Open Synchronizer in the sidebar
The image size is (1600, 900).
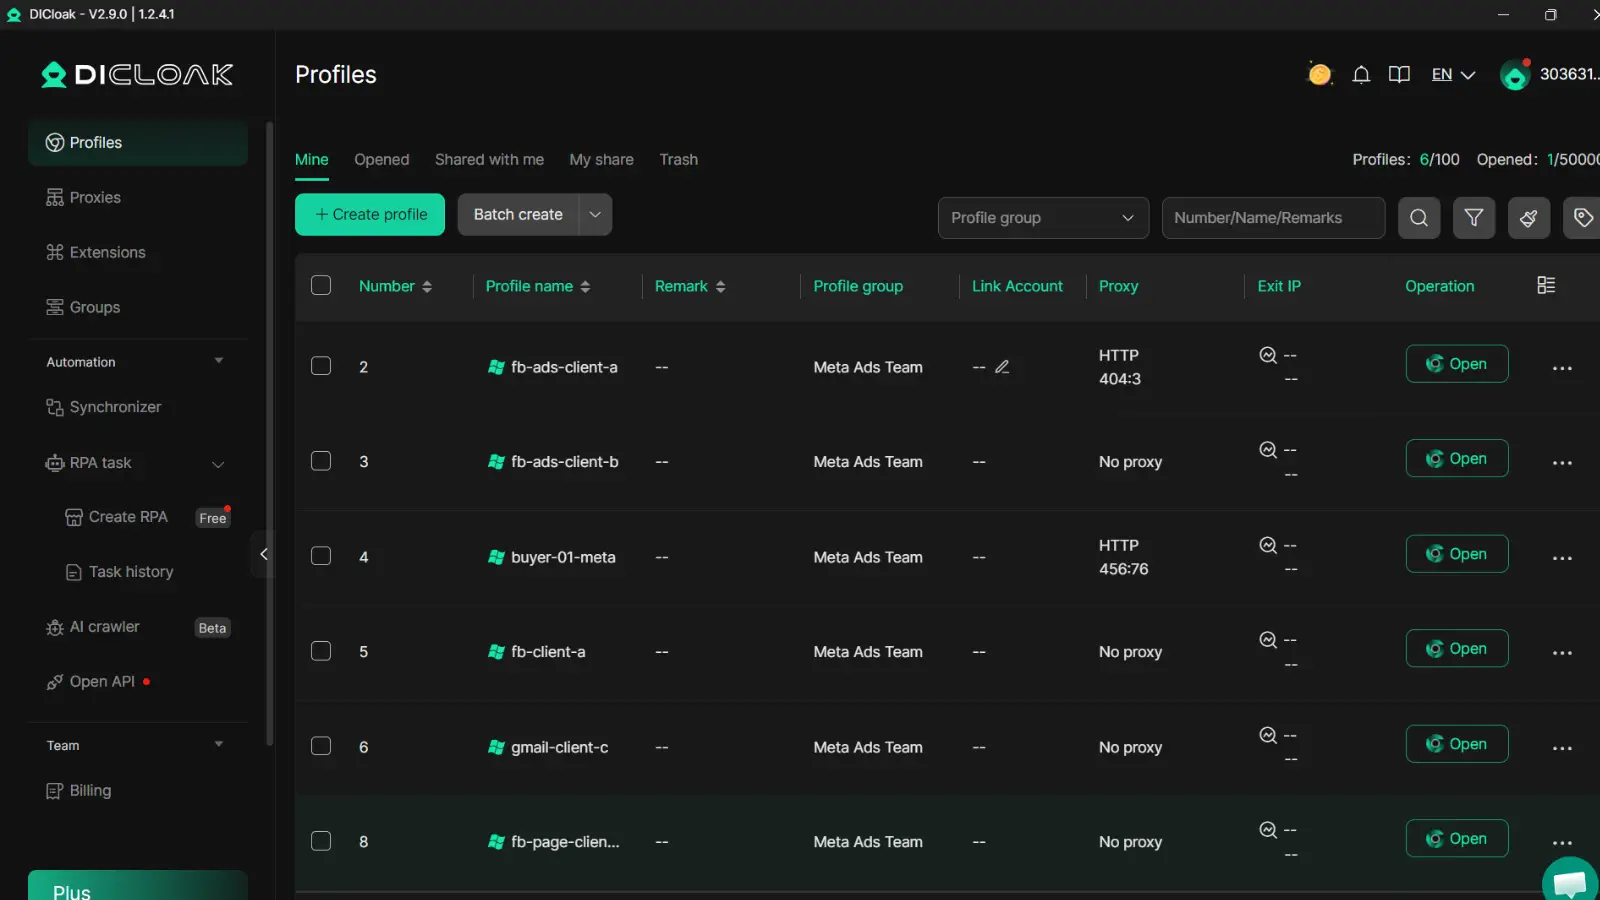(138, 407)
